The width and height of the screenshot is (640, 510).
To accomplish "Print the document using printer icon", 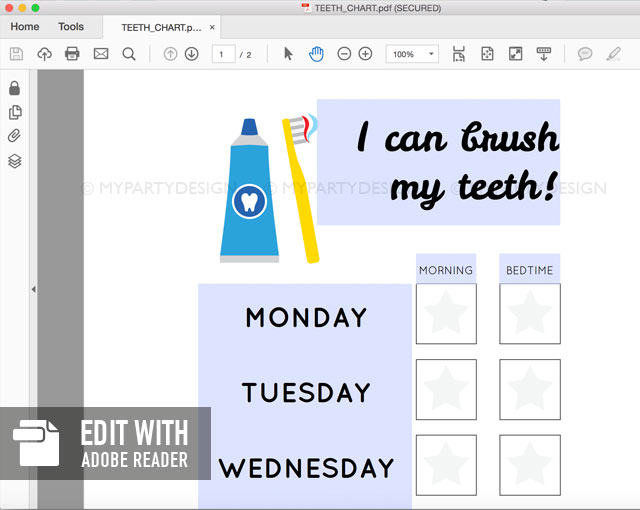I will click(x=72, y=54).
